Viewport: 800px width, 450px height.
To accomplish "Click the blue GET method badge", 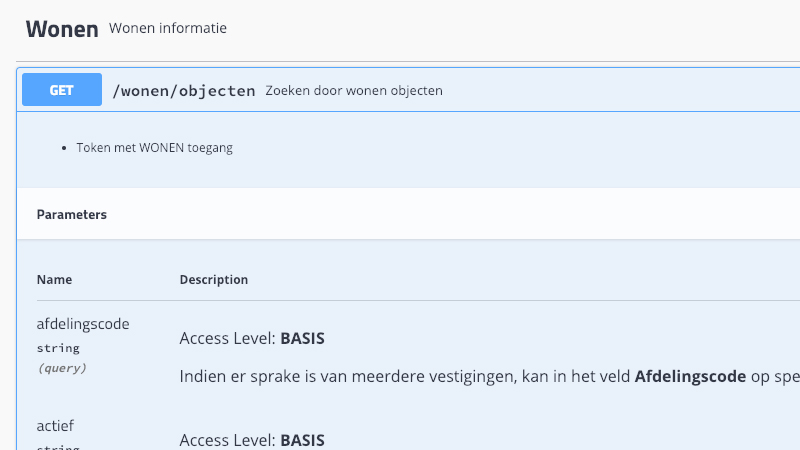I will click(x=62, y=90).
